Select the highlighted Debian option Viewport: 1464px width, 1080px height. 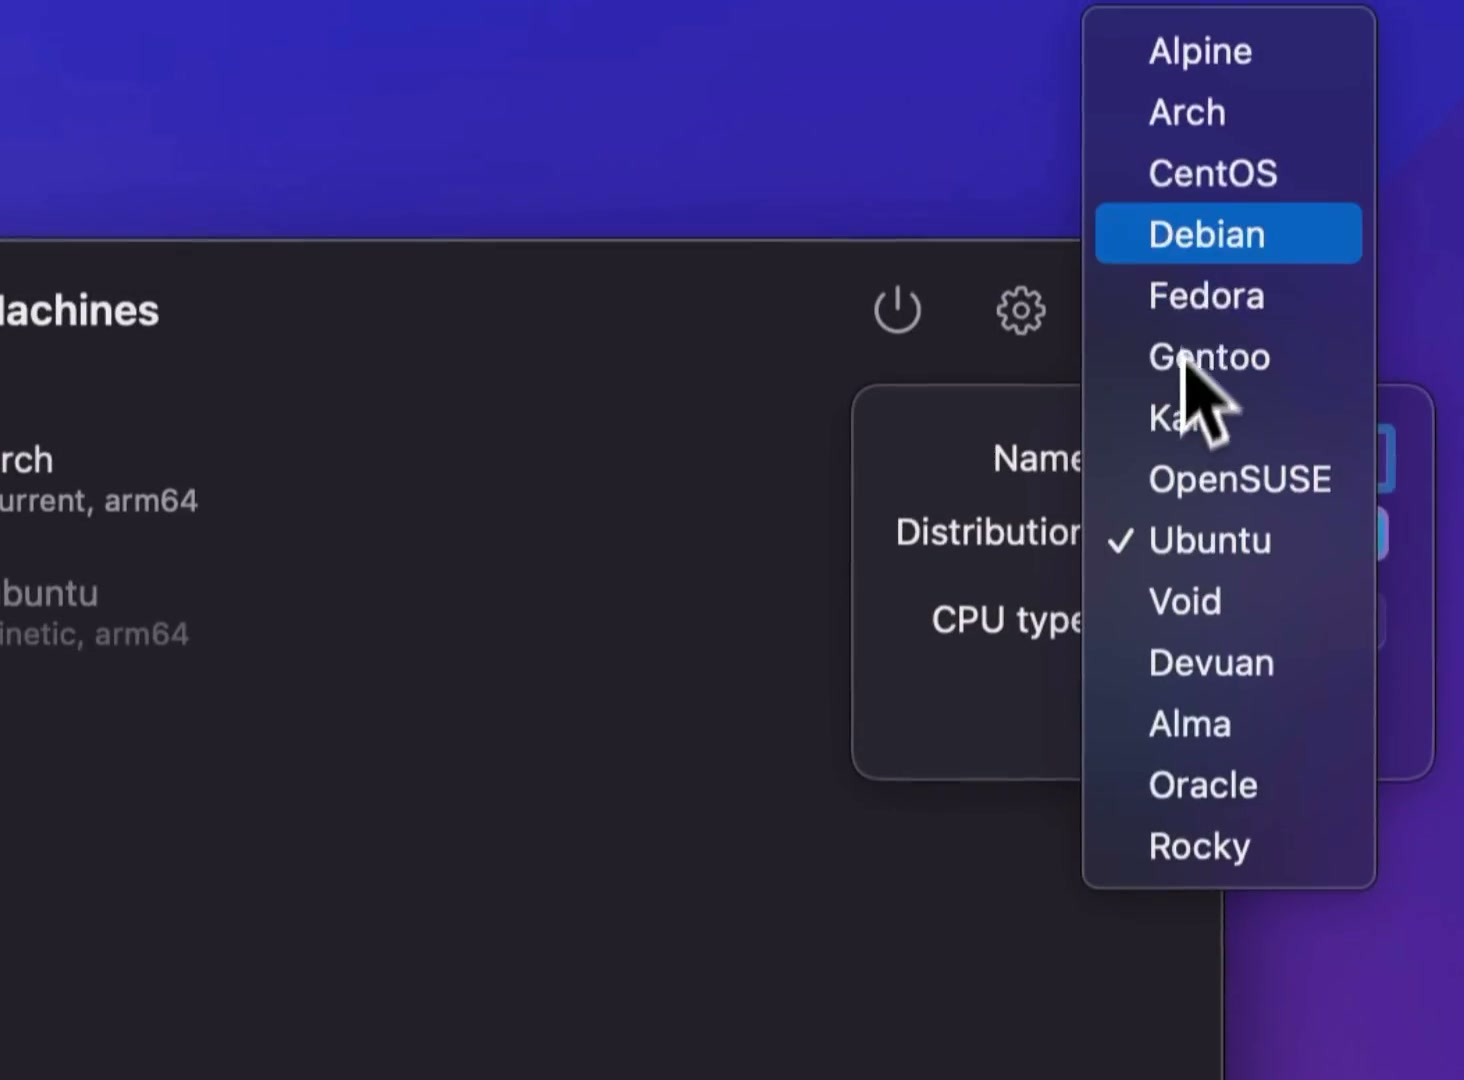(1228, 234)
